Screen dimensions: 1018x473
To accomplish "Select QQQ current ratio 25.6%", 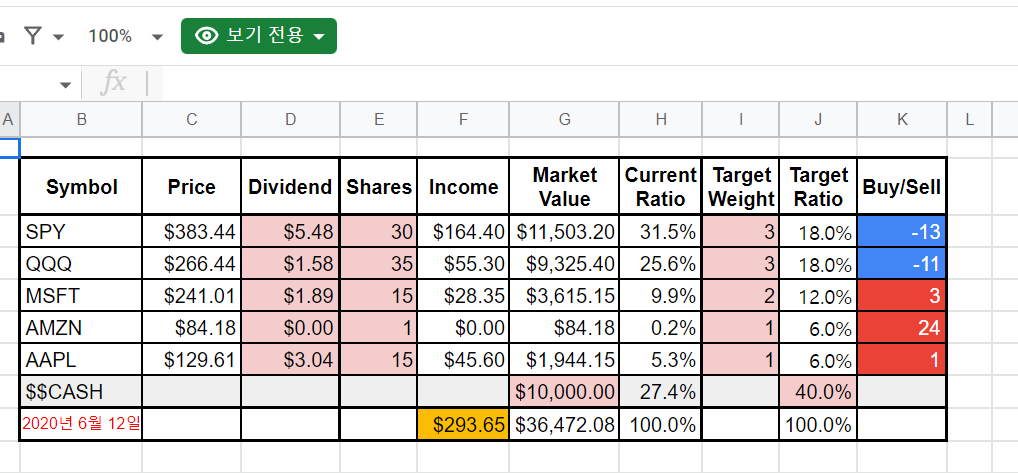I will (x=660, y=263).
